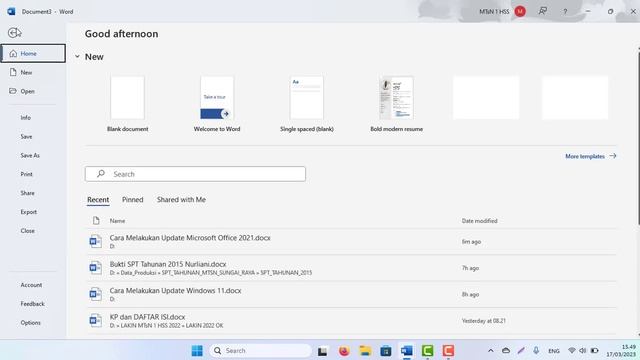The height and width of the screenshot is (360, 640).
Task: Sort by Date modified column header
Action: (x=480, y=221)
